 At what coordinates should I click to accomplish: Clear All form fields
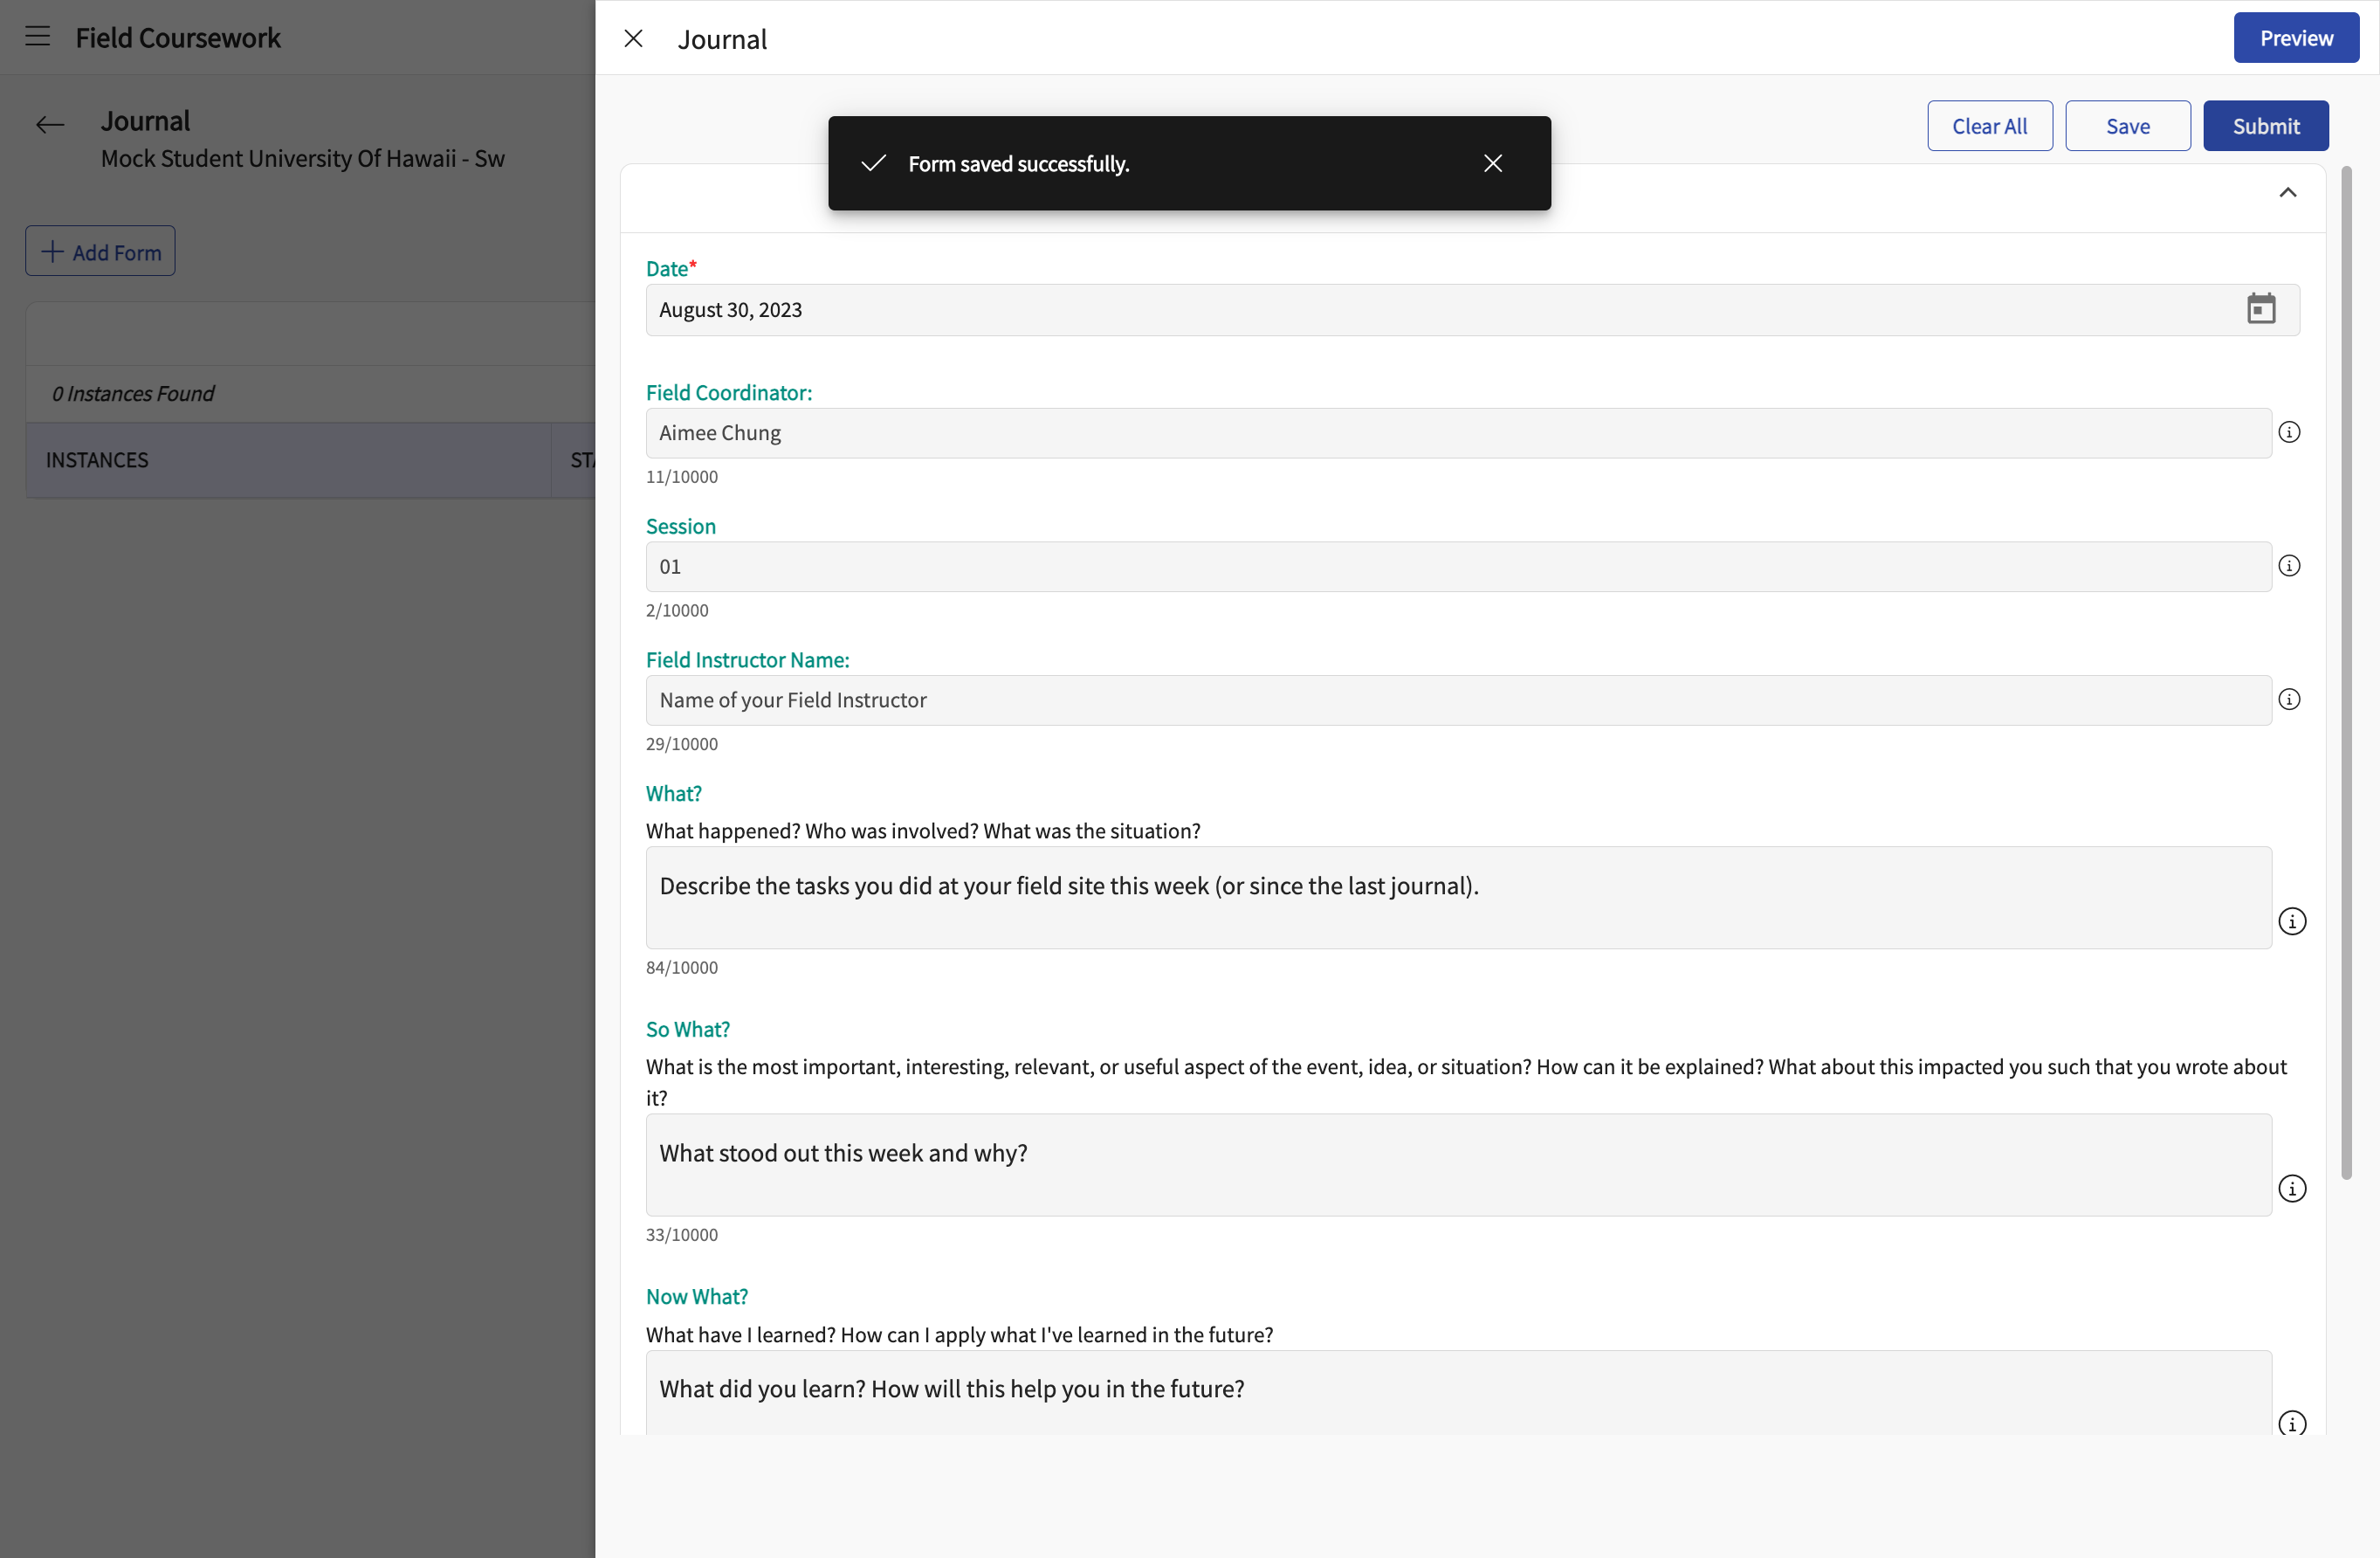[1989, 126]
